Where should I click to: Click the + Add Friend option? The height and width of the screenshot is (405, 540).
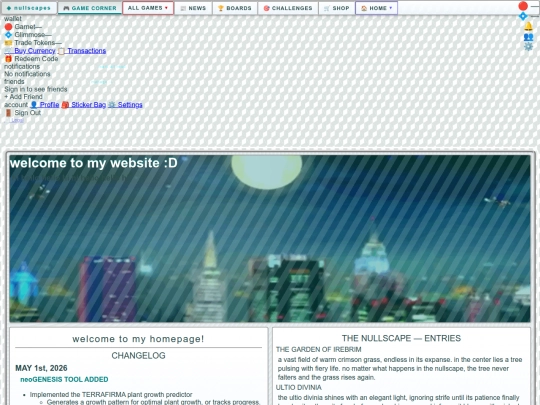coord(23,97)
